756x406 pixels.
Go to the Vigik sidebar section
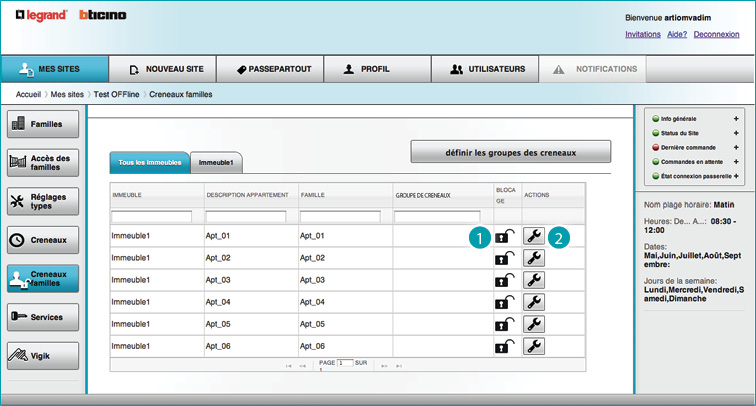point(41,353)
